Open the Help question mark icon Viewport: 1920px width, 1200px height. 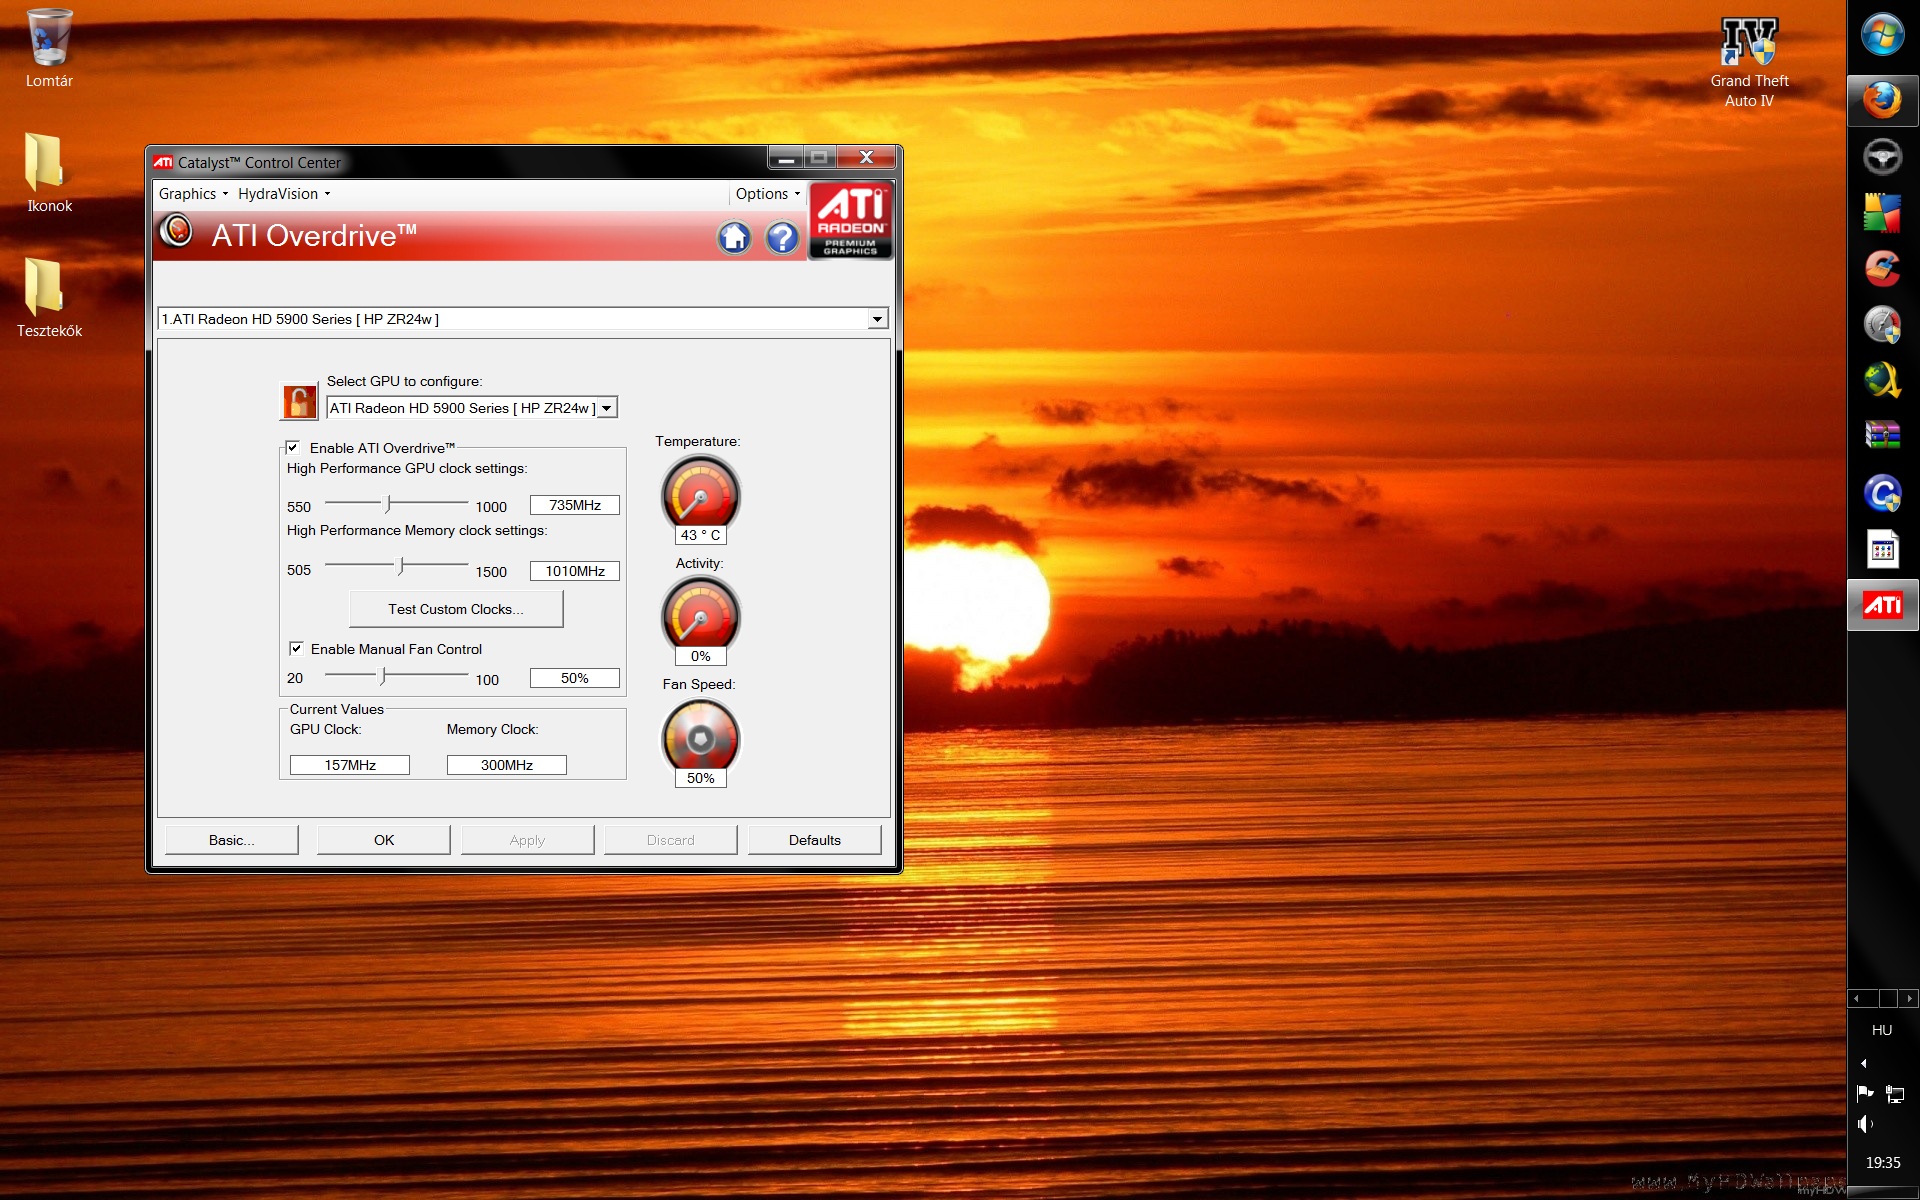pos(782,237)
